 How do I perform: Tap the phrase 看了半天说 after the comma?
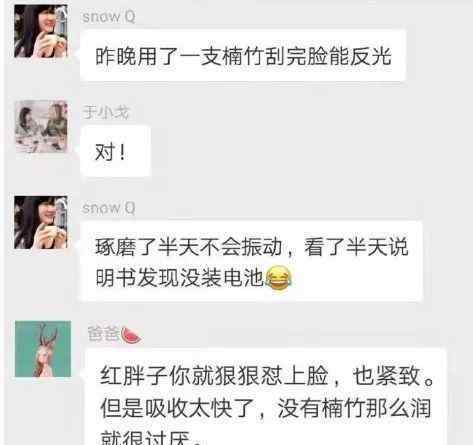pyautogui.click(x=356, y=247)
